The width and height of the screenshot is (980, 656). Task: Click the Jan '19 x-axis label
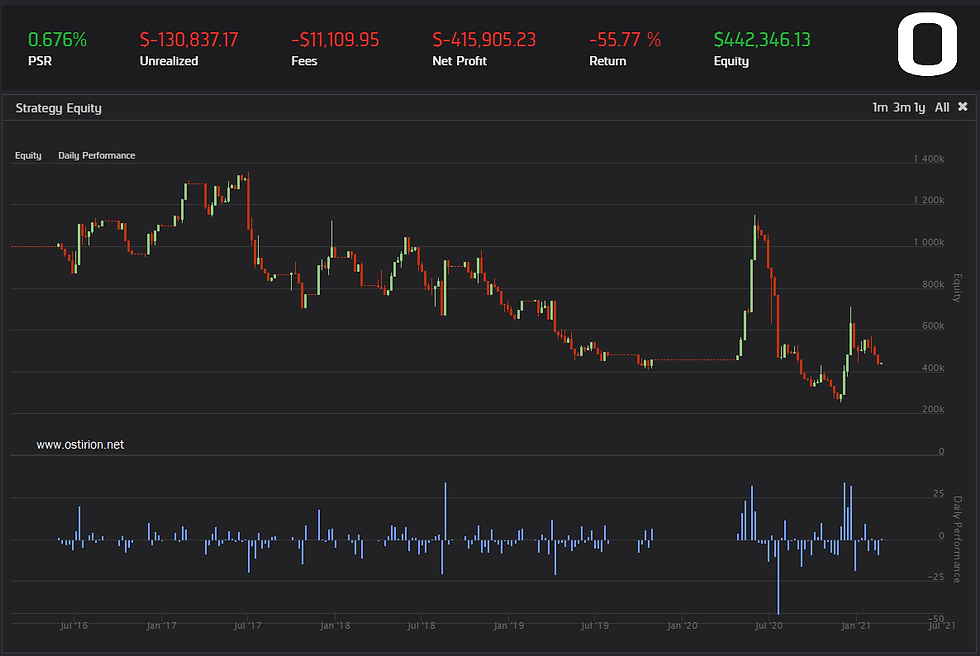pos(509,625)
